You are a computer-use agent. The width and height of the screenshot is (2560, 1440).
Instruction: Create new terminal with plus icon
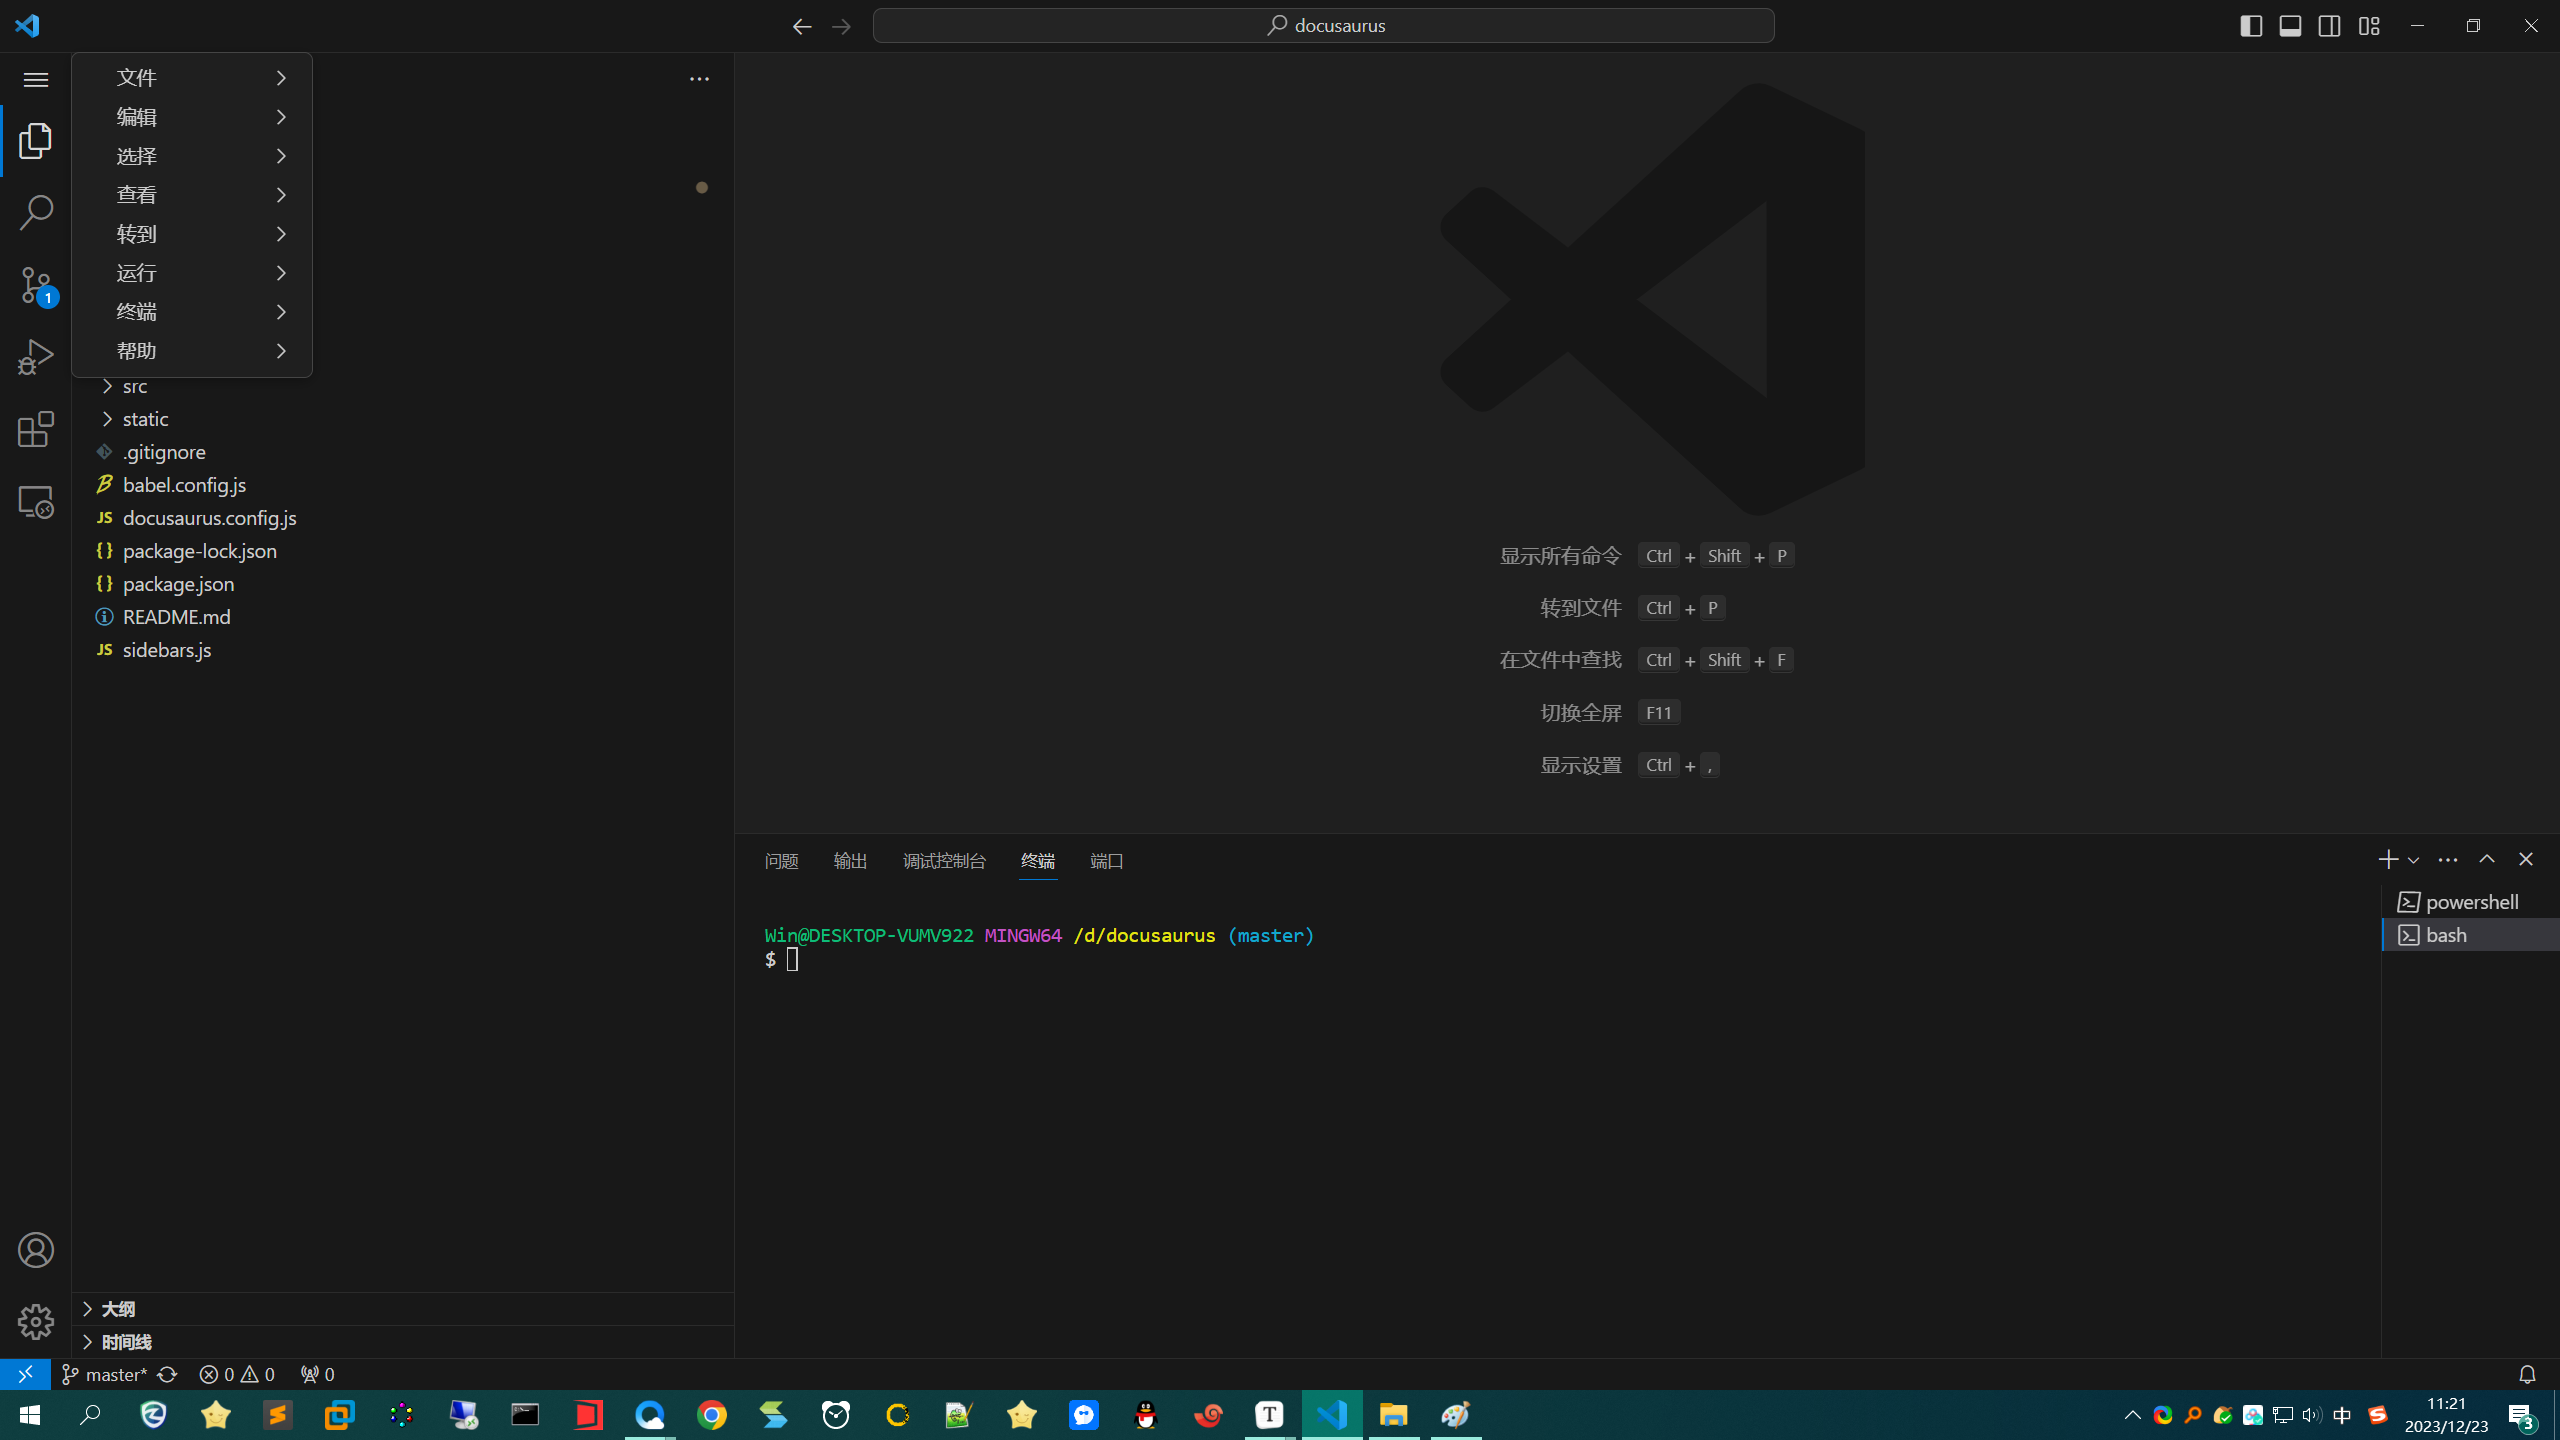(x=2388, y=859)
